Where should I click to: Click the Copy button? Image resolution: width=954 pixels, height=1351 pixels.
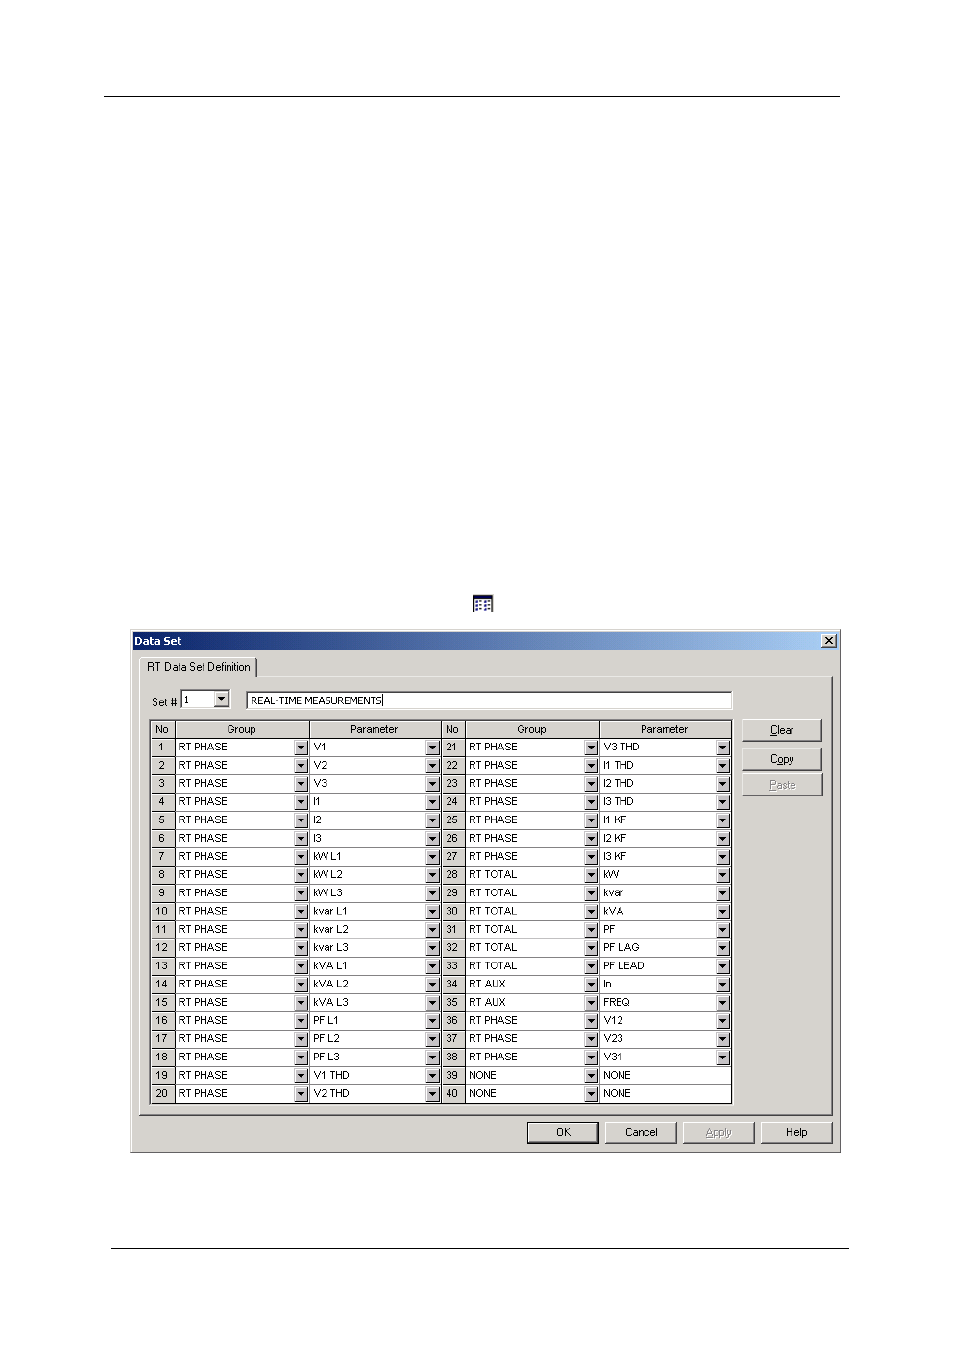[x=782, y=759]
